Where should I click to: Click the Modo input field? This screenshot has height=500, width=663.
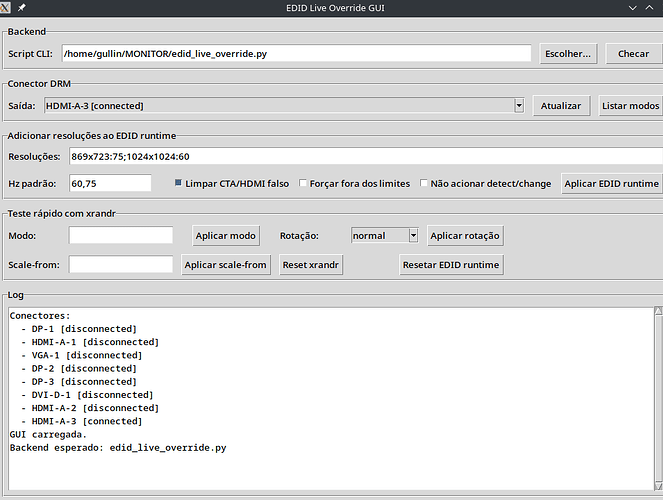121,235
